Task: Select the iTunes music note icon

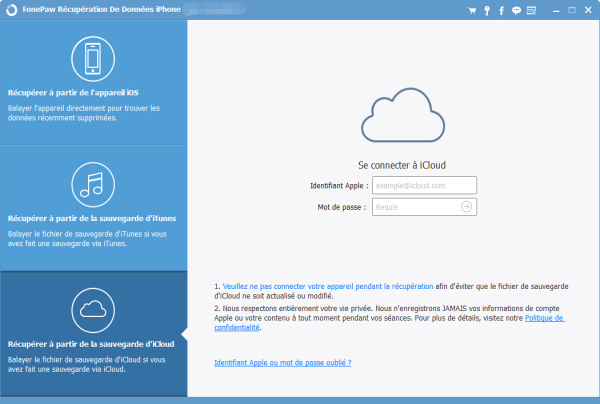Action: pos(93,184)
